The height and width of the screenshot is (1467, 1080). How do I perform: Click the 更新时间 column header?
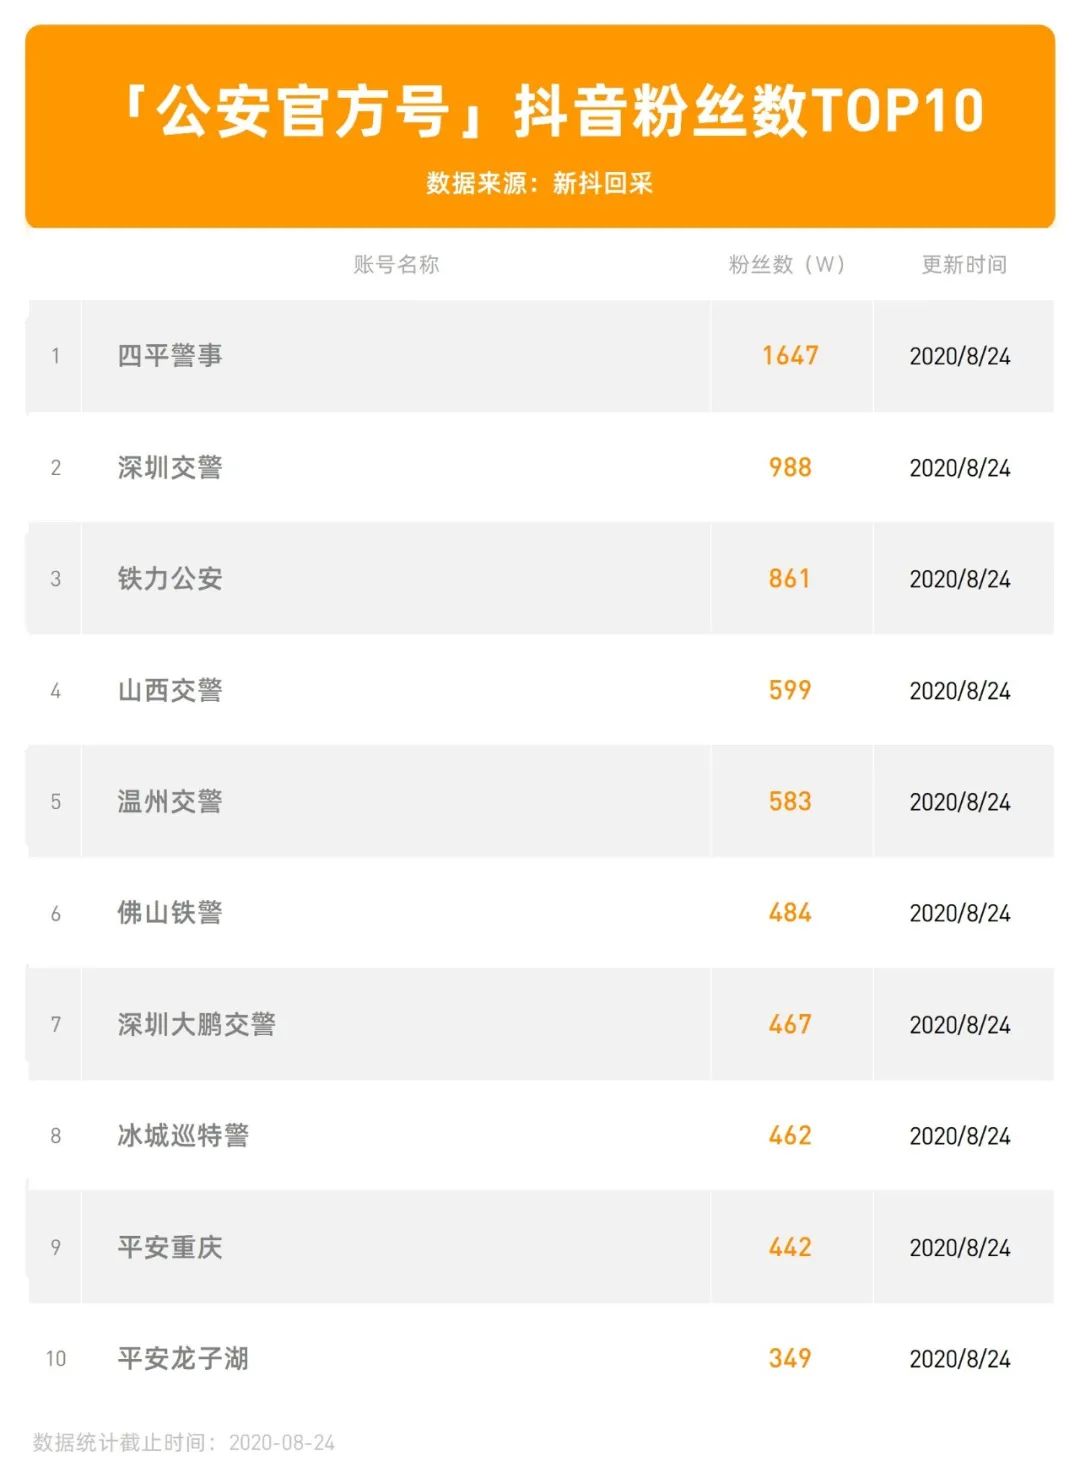(964, 265)
